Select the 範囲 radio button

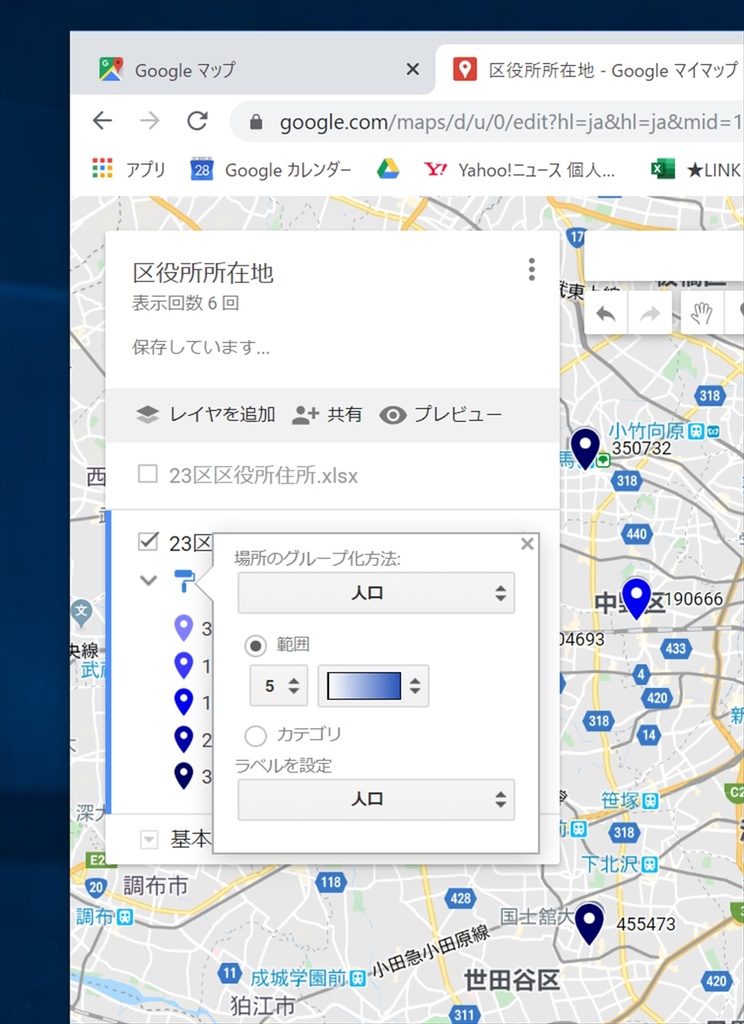[255, 646]
